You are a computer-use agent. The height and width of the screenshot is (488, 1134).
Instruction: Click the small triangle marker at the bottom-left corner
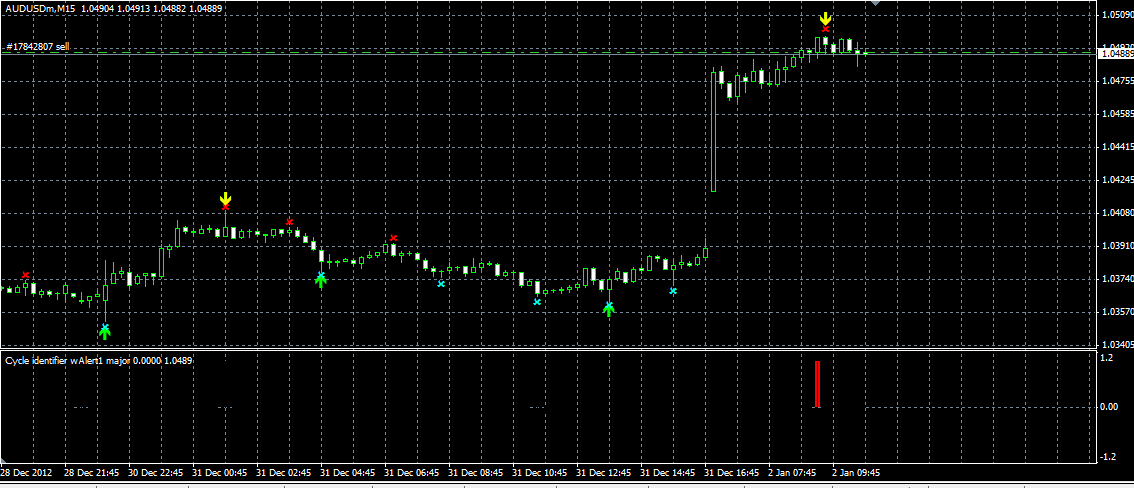click(x=4, y=461)
